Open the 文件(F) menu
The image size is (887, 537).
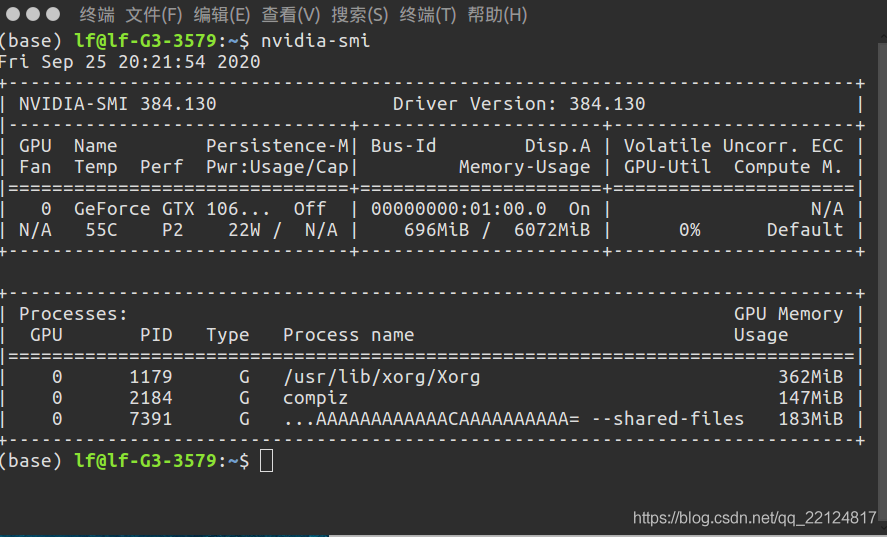(153, 15)
